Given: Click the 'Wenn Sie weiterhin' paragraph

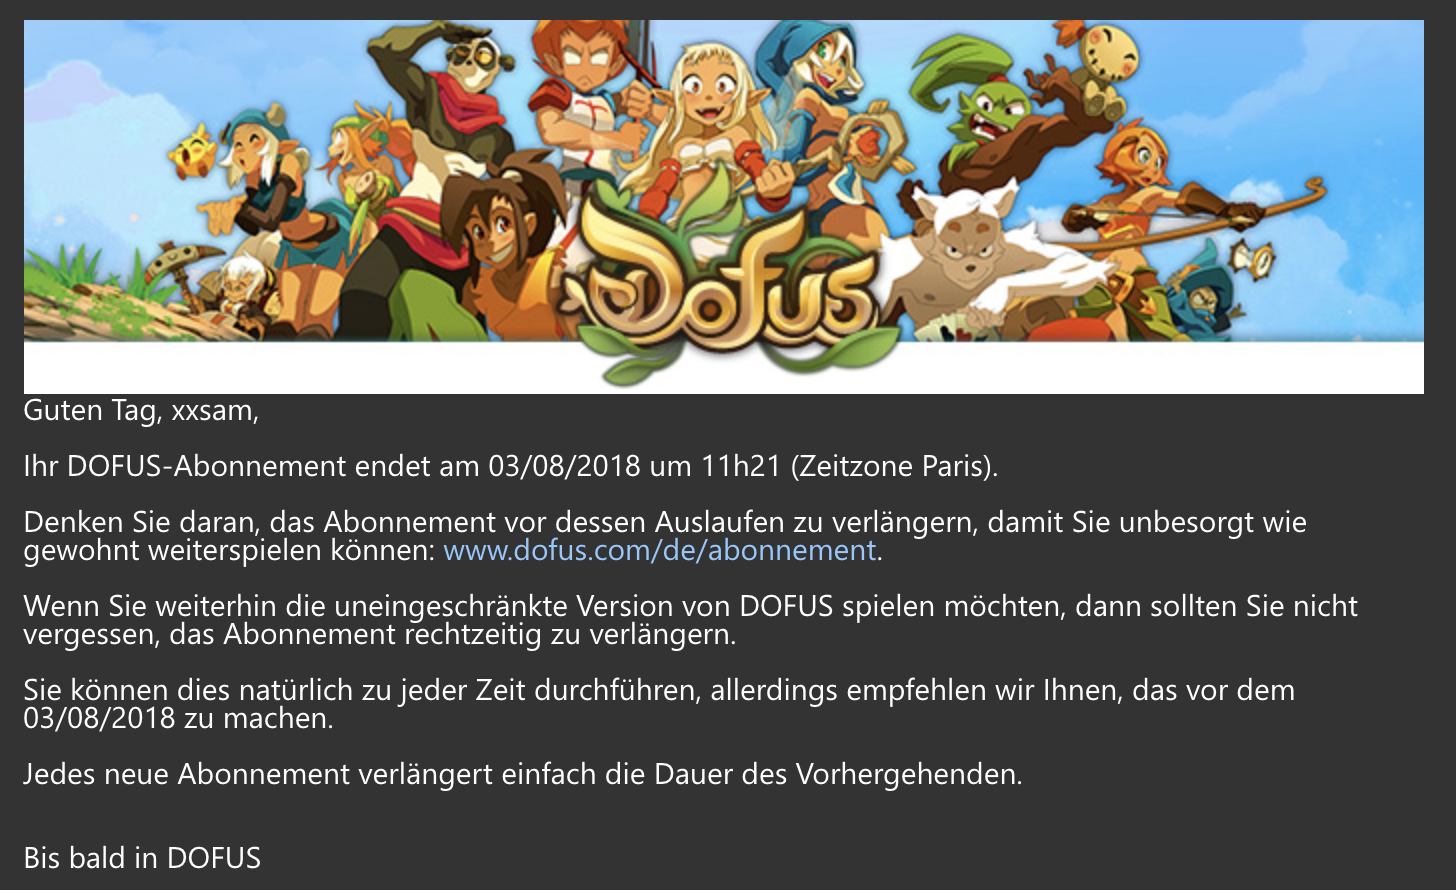Looking at the screenshot, I should point(690,620).
